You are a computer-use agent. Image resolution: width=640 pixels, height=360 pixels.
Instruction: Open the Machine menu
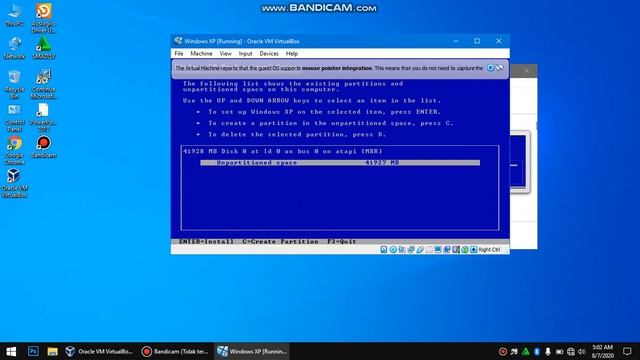coord(201,53)
